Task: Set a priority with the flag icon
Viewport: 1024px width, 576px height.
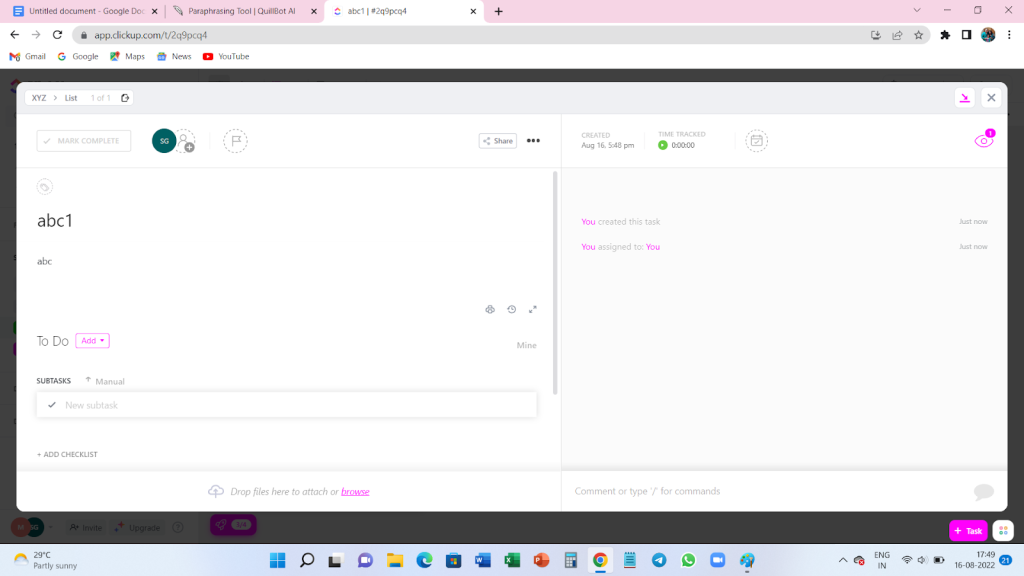Action: click(235, 141)
